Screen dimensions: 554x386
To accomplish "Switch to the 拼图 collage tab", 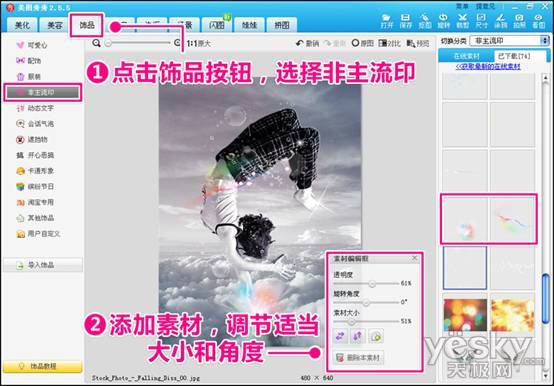I will click(282, 25).
